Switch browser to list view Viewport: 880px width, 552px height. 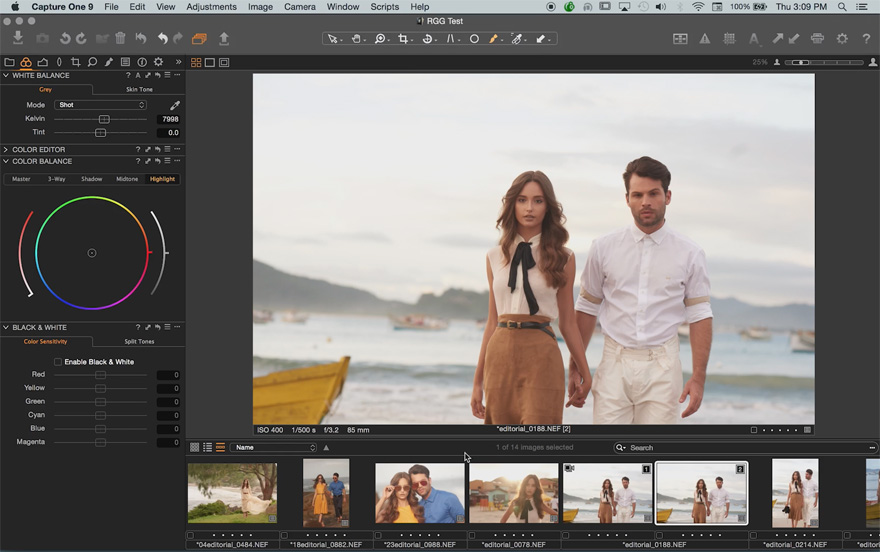[x=208, y=447]
